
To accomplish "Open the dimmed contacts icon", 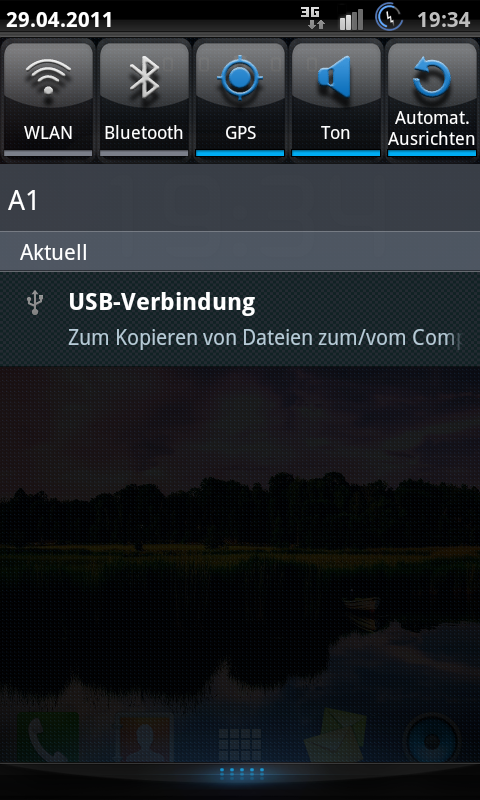I will click(144, 737).
